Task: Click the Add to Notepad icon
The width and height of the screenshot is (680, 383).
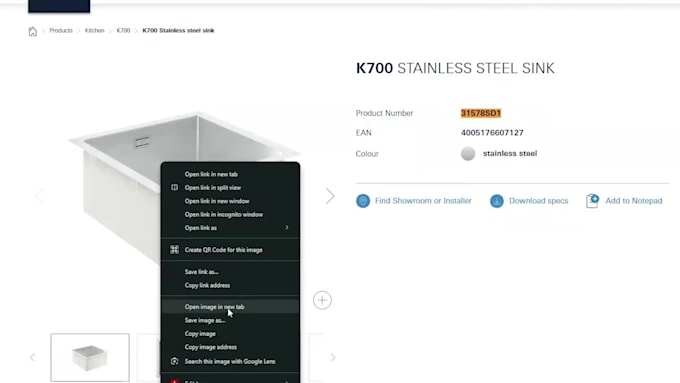Action: coord(592,201)
